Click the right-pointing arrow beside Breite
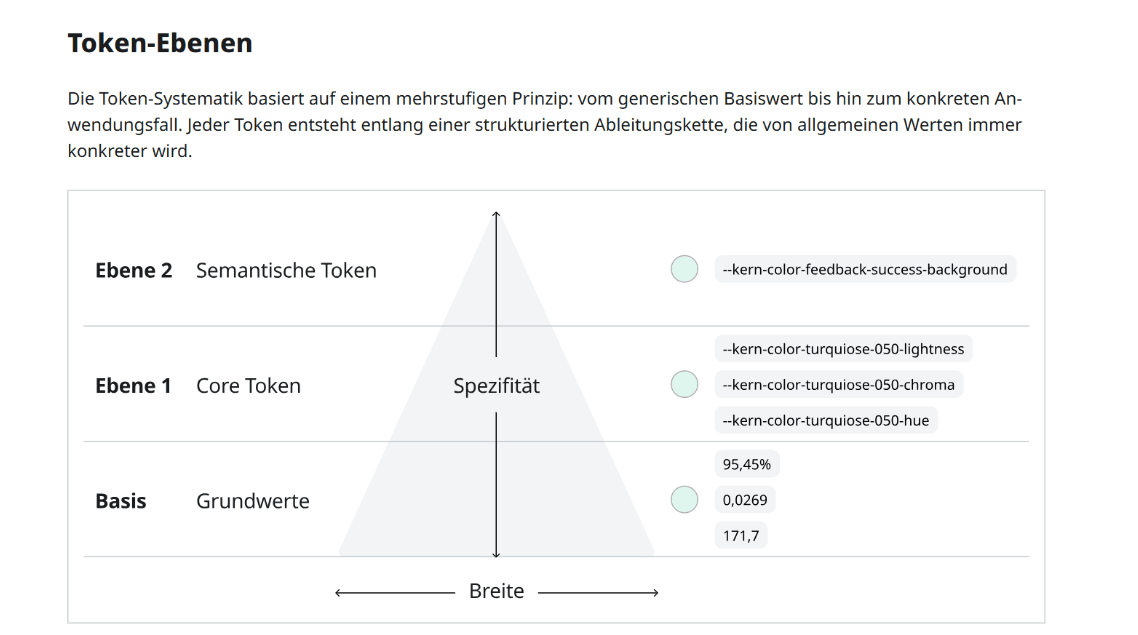The image size is (1138, 635). click(x=598, y=593)
